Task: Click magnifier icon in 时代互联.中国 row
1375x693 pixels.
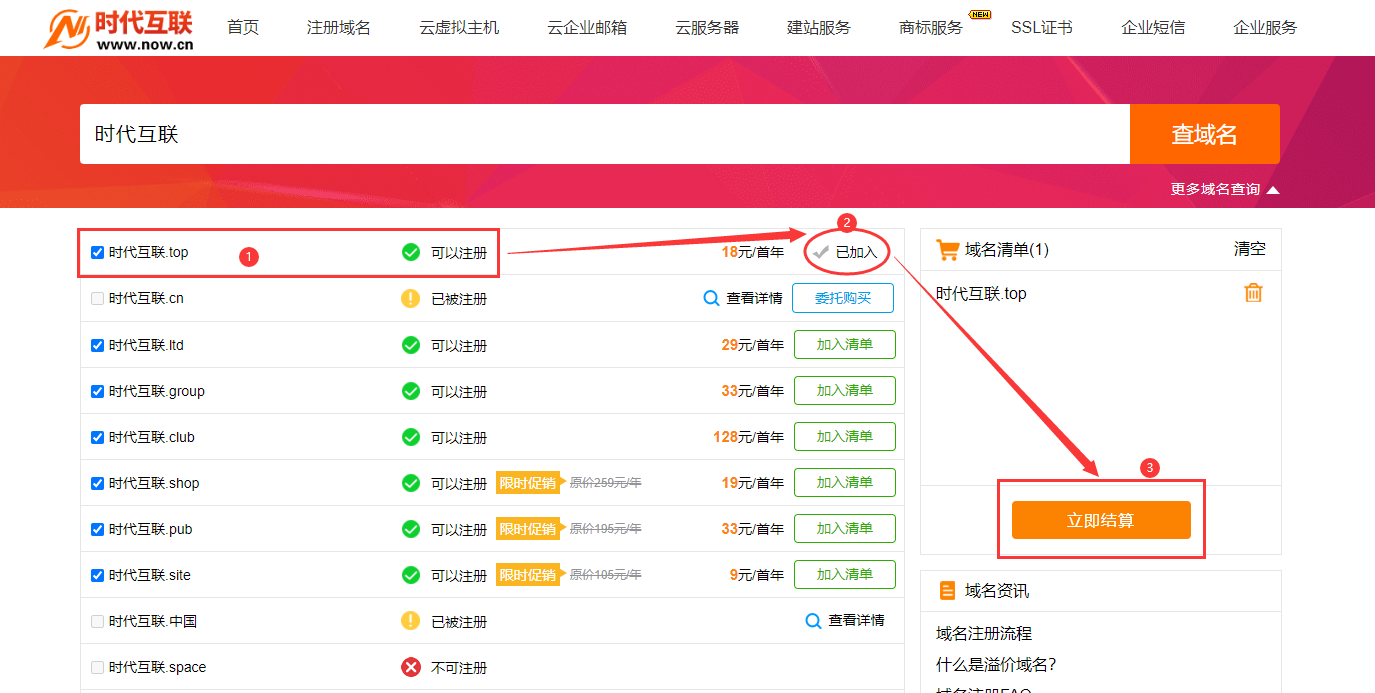Action: tap(813, 621)
